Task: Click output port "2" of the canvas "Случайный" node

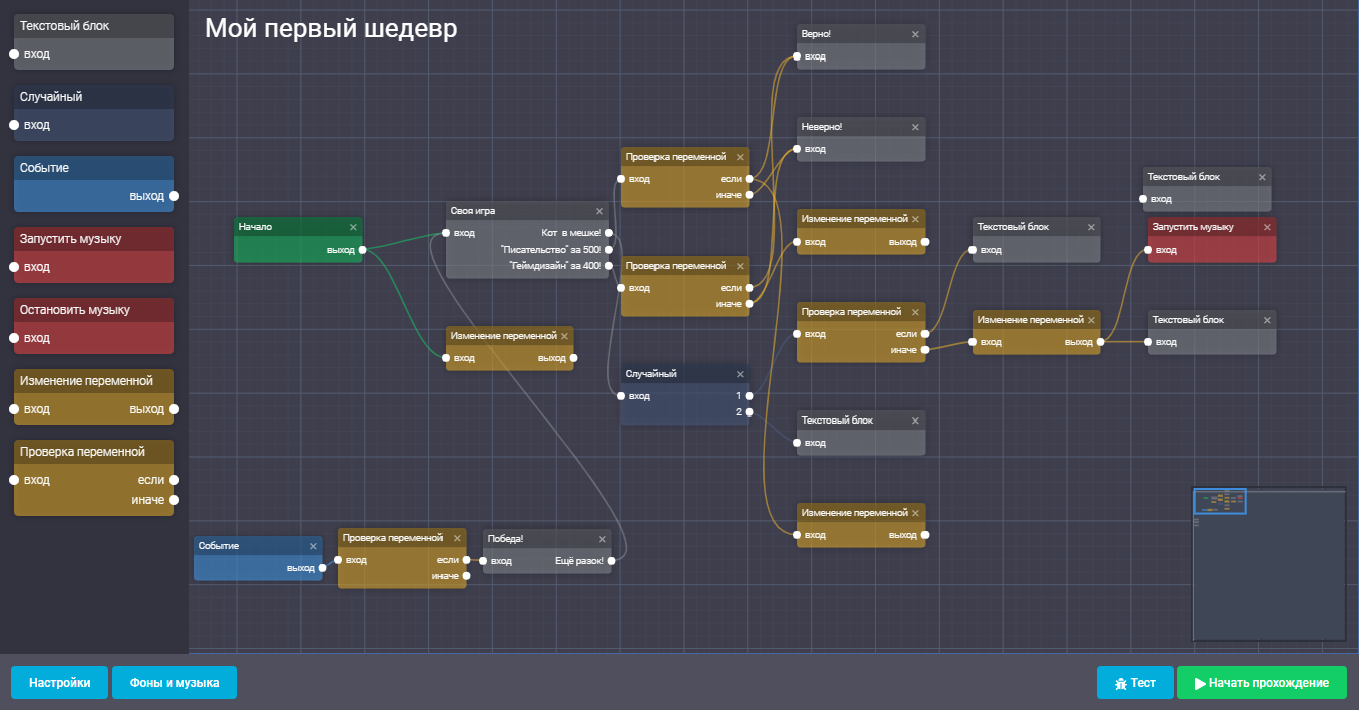Action: (x=749, y=412)
